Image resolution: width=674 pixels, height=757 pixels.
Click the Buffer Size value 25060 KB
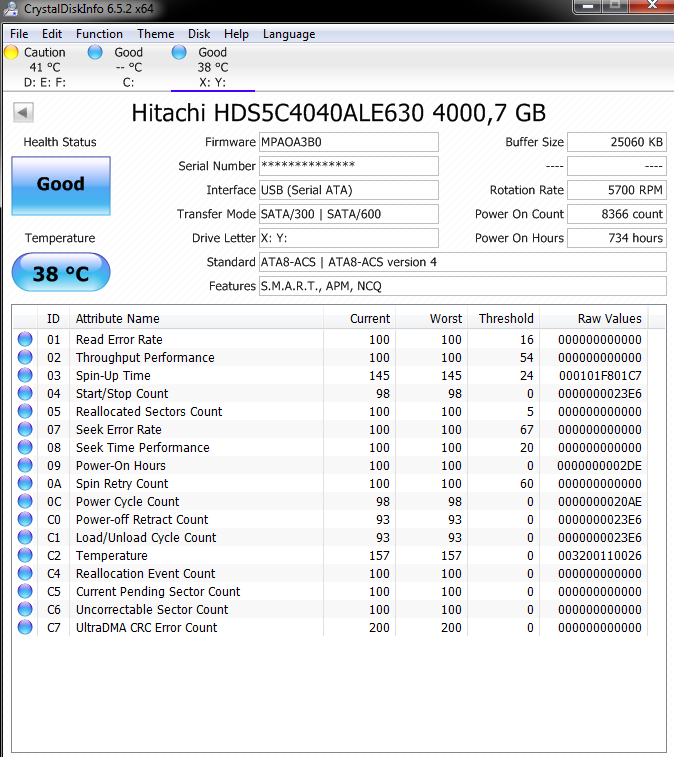tap(617, 142)
